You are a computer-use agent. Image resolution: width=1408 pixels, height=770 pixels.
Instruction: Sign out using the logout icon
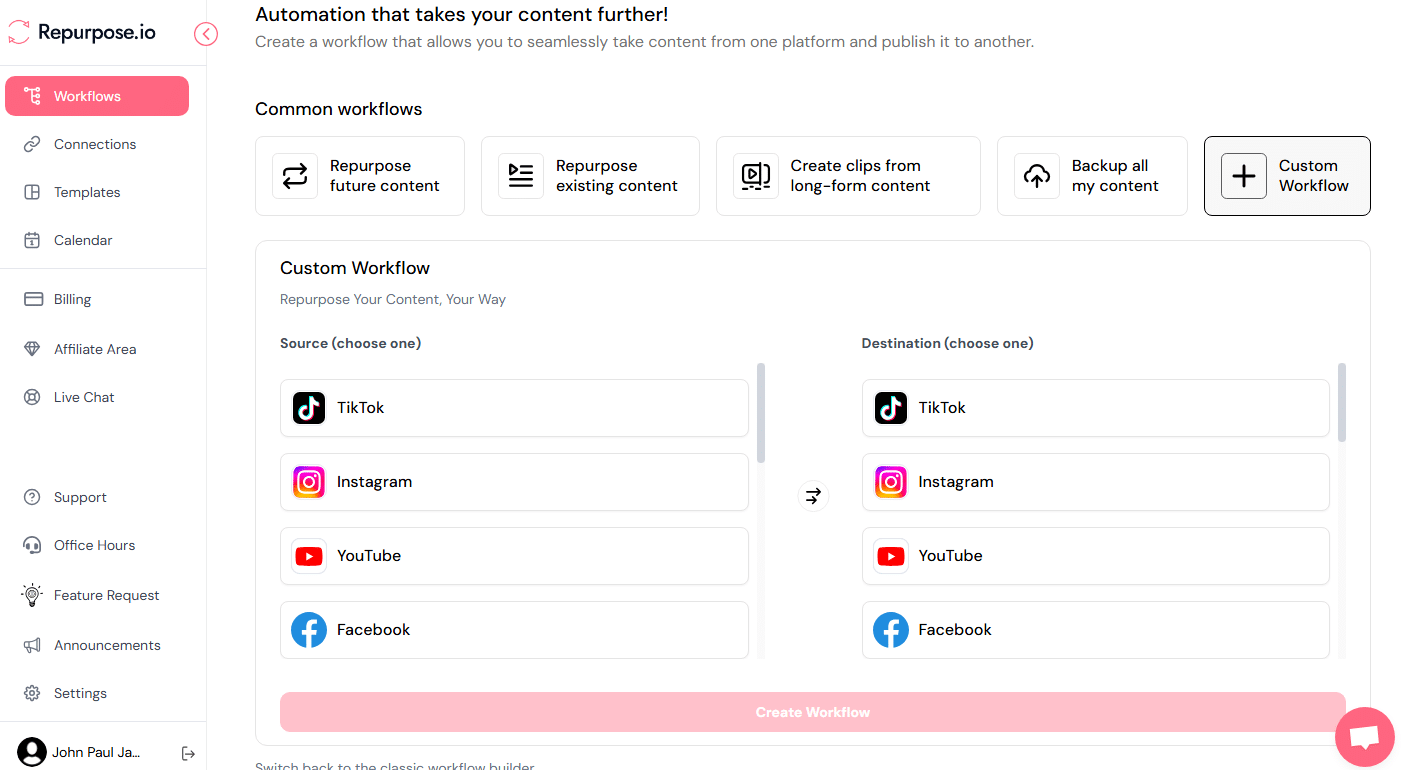coord(188,753)
